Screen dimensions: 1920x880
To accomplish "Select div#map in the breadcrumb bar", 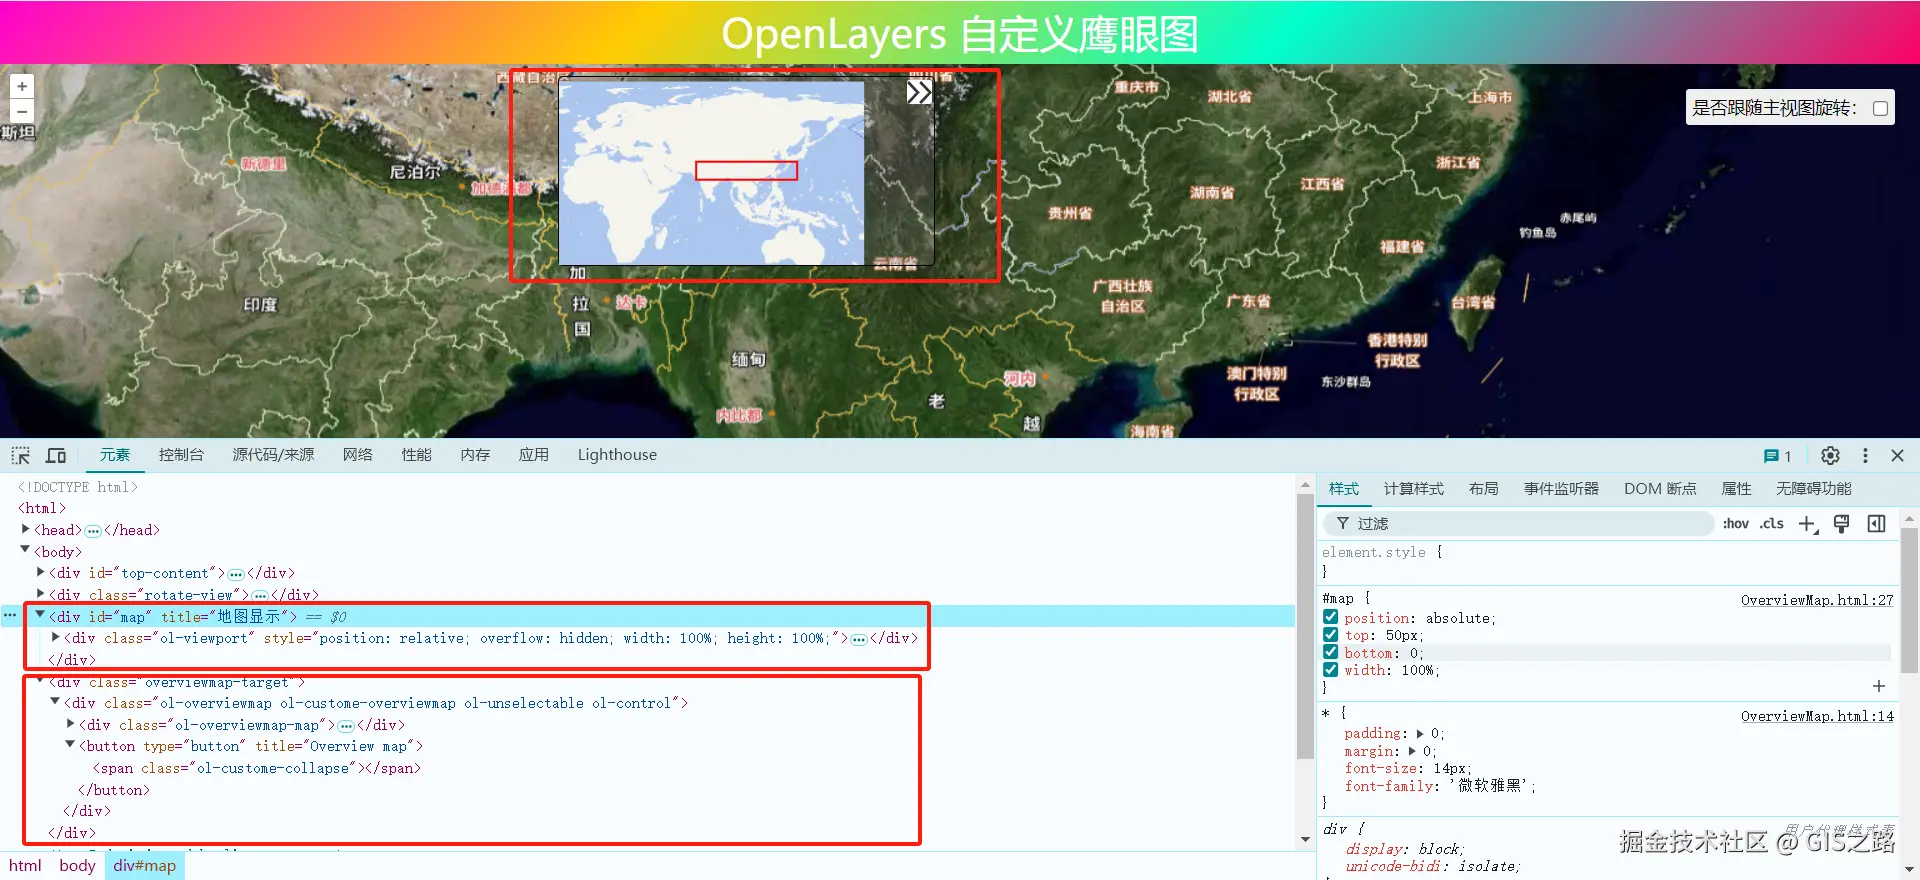I will click(x=144, y=866).
